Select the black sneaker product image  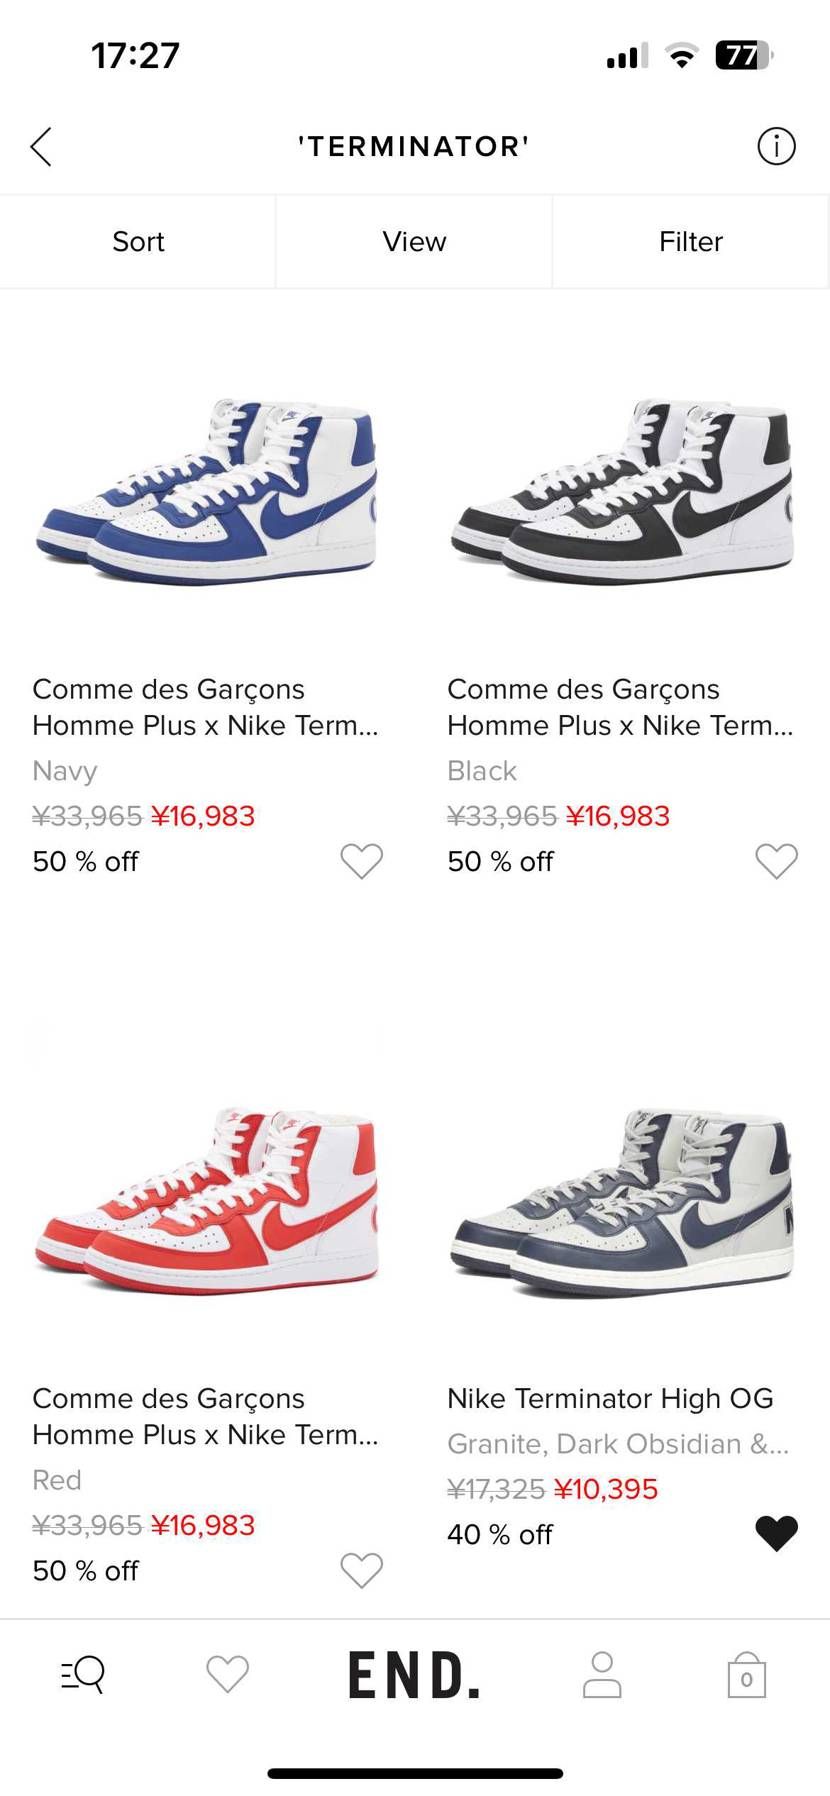click(622, 490)
